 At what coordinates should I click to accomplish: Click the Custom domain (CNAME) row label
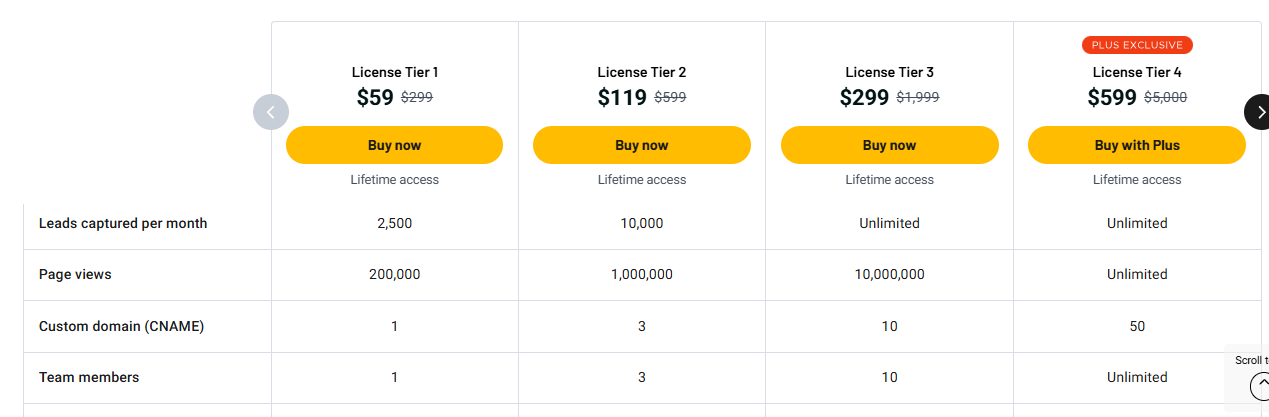coord(121,326)
